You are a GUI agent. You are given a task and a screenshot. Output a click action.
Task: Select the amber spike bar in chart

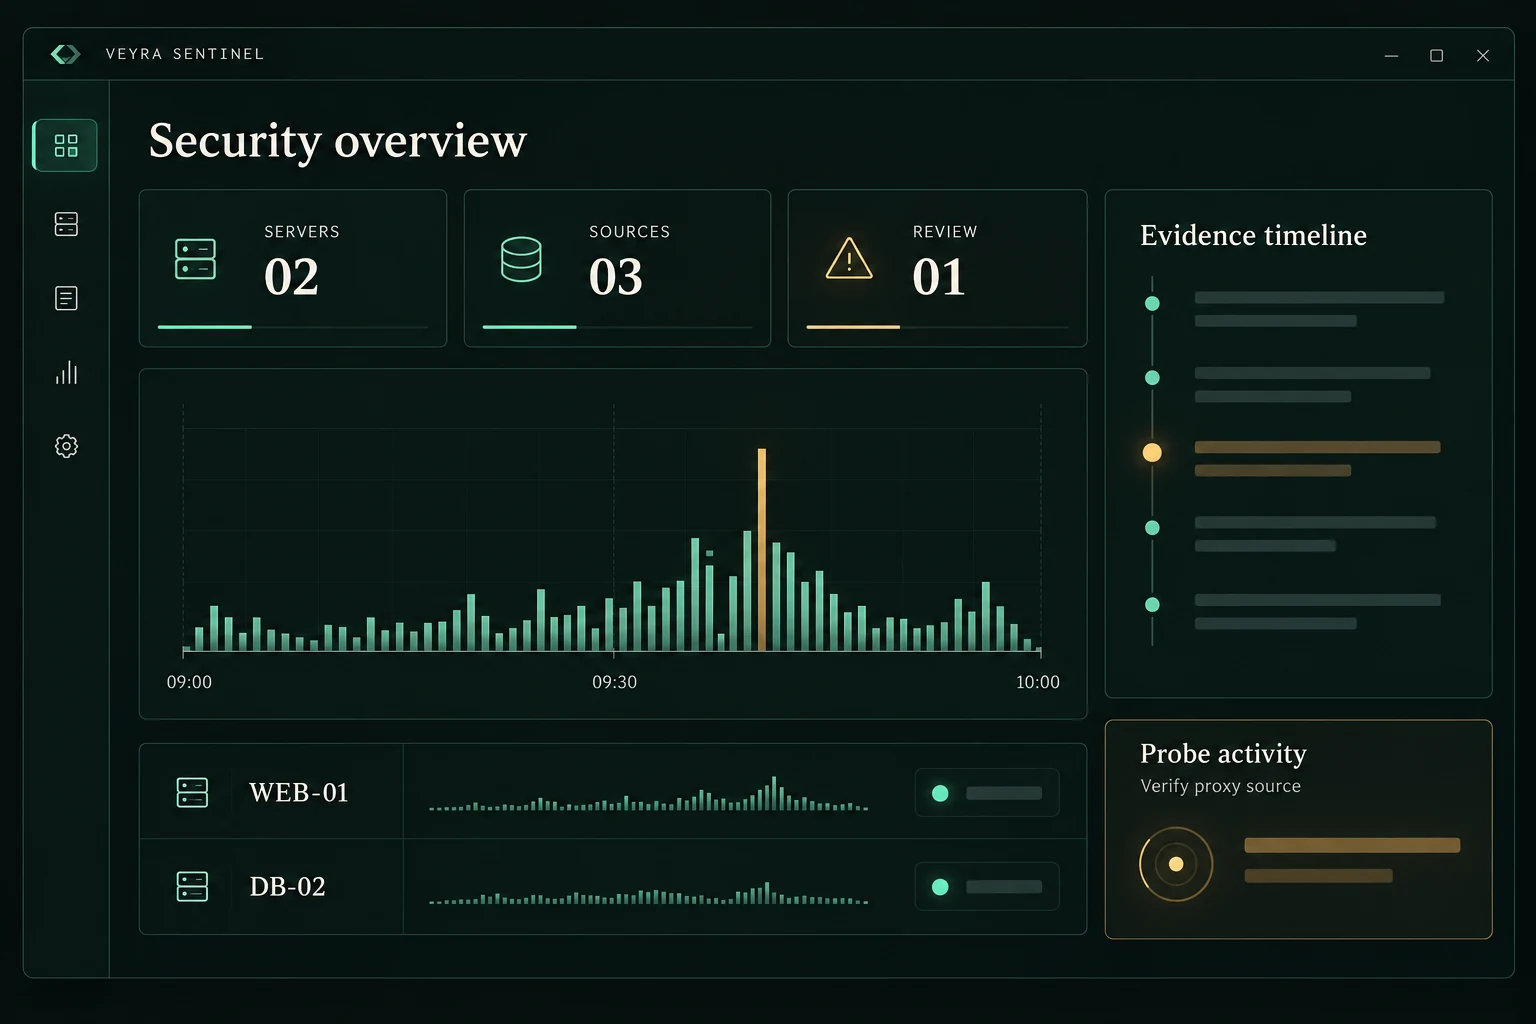(762, 550)
